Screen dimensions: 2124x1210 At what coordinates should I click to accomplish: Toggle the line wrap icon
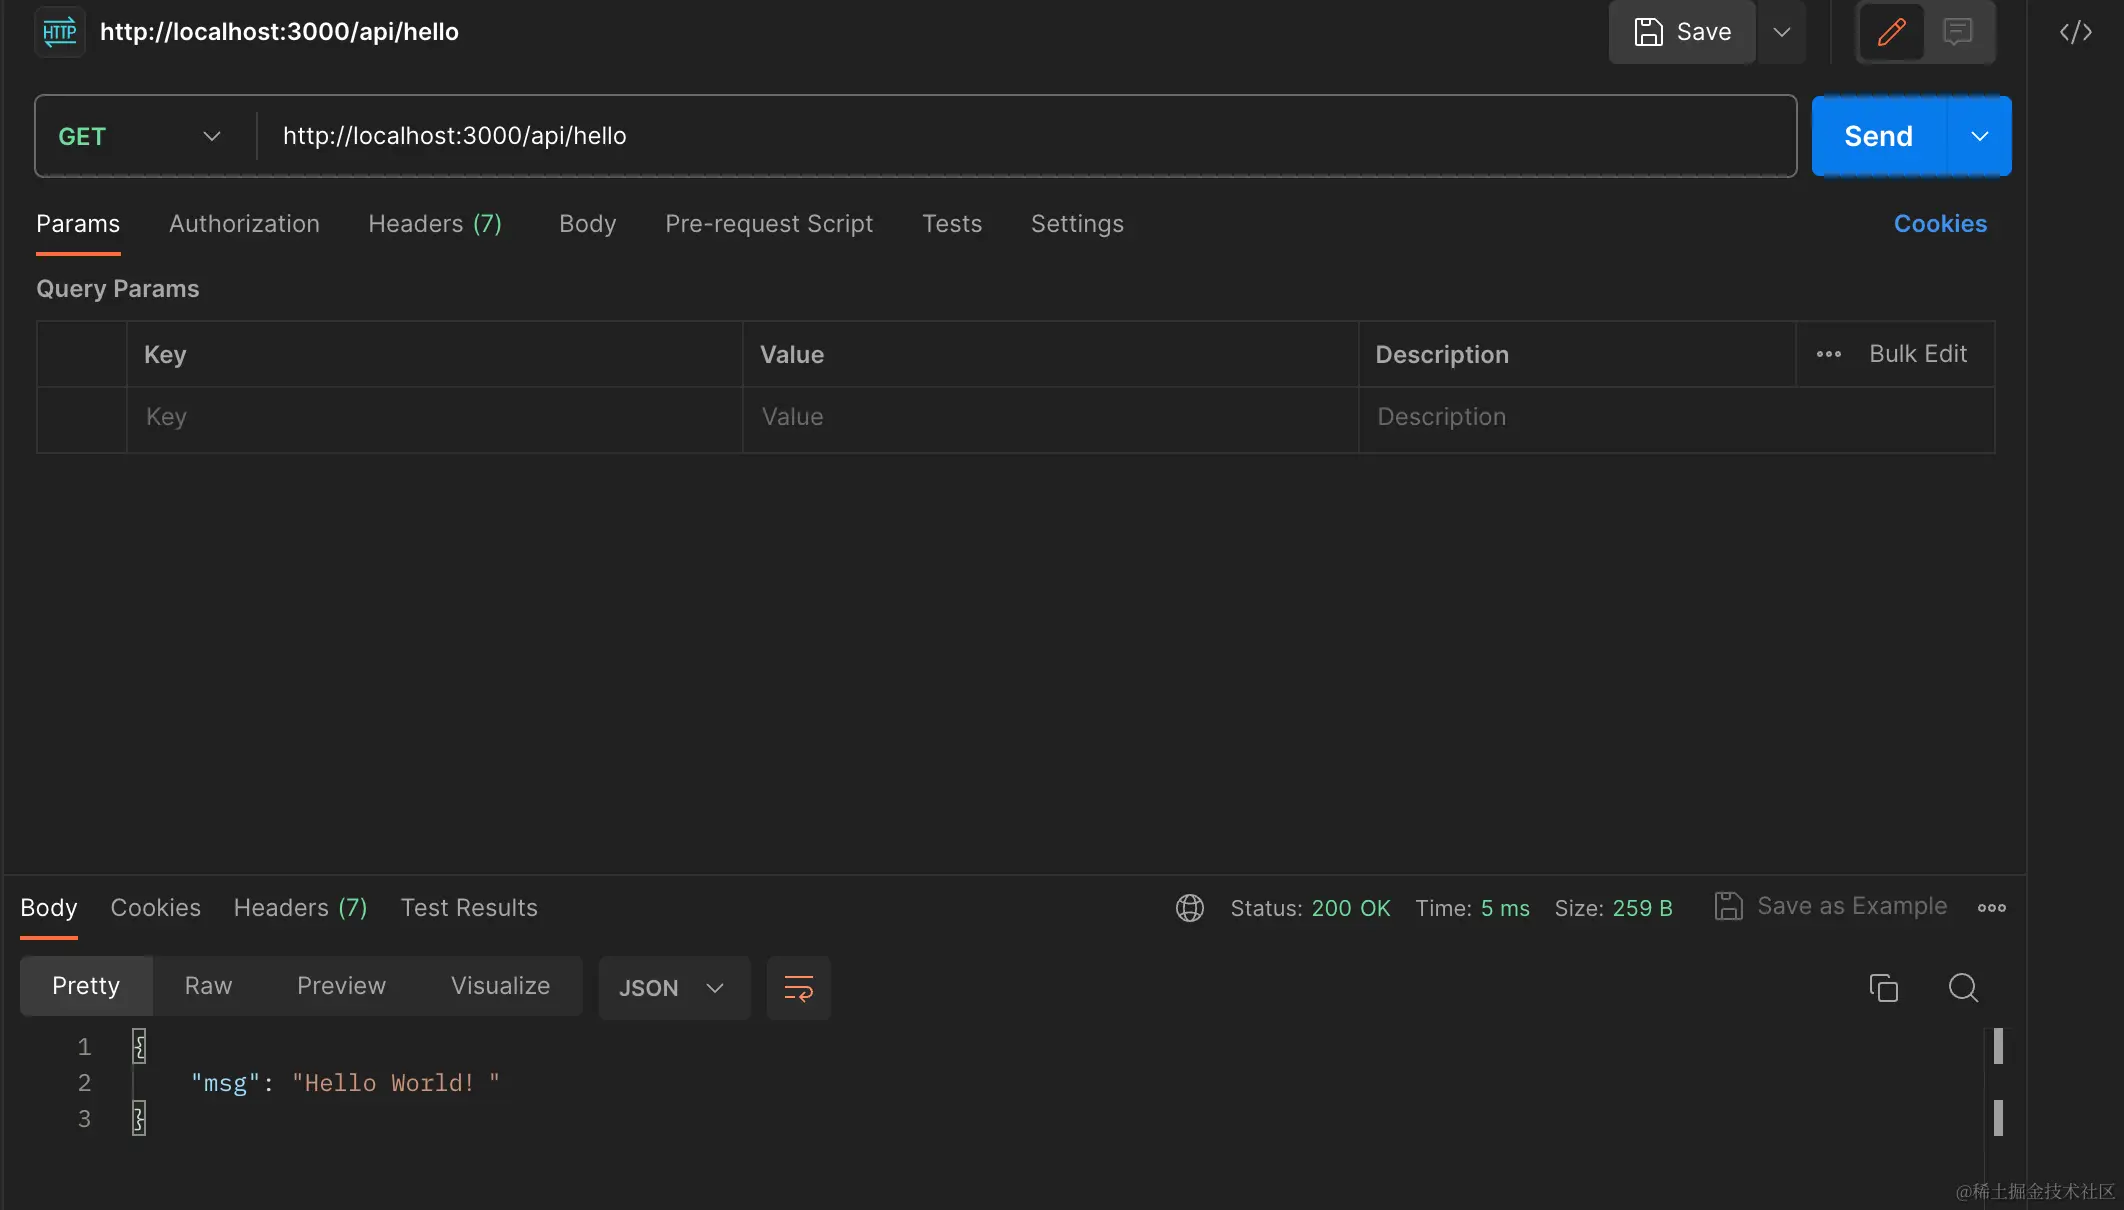[x=798, y=988]
